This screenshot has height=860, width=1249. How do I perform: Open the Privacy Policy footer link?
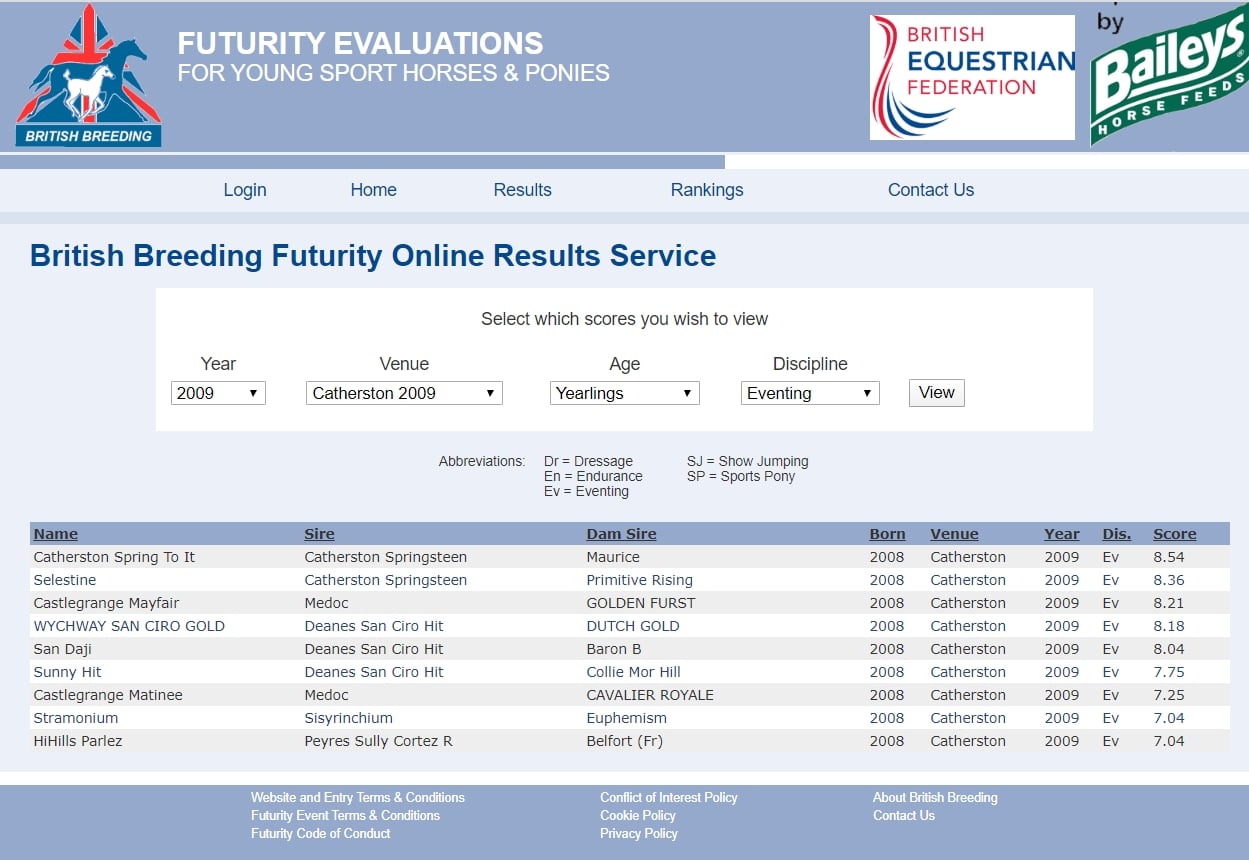click(639, 833)
